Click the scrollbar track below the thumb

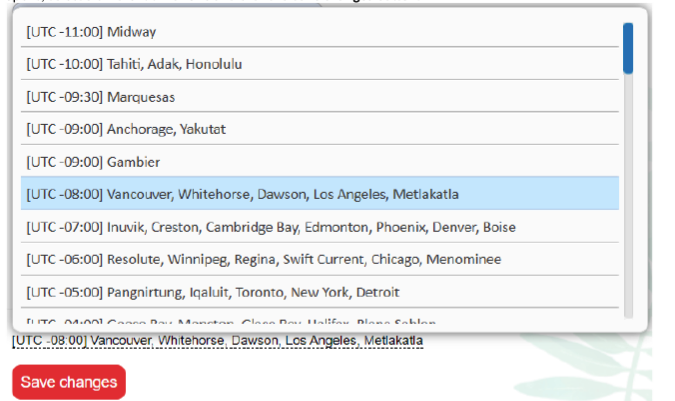628,200
